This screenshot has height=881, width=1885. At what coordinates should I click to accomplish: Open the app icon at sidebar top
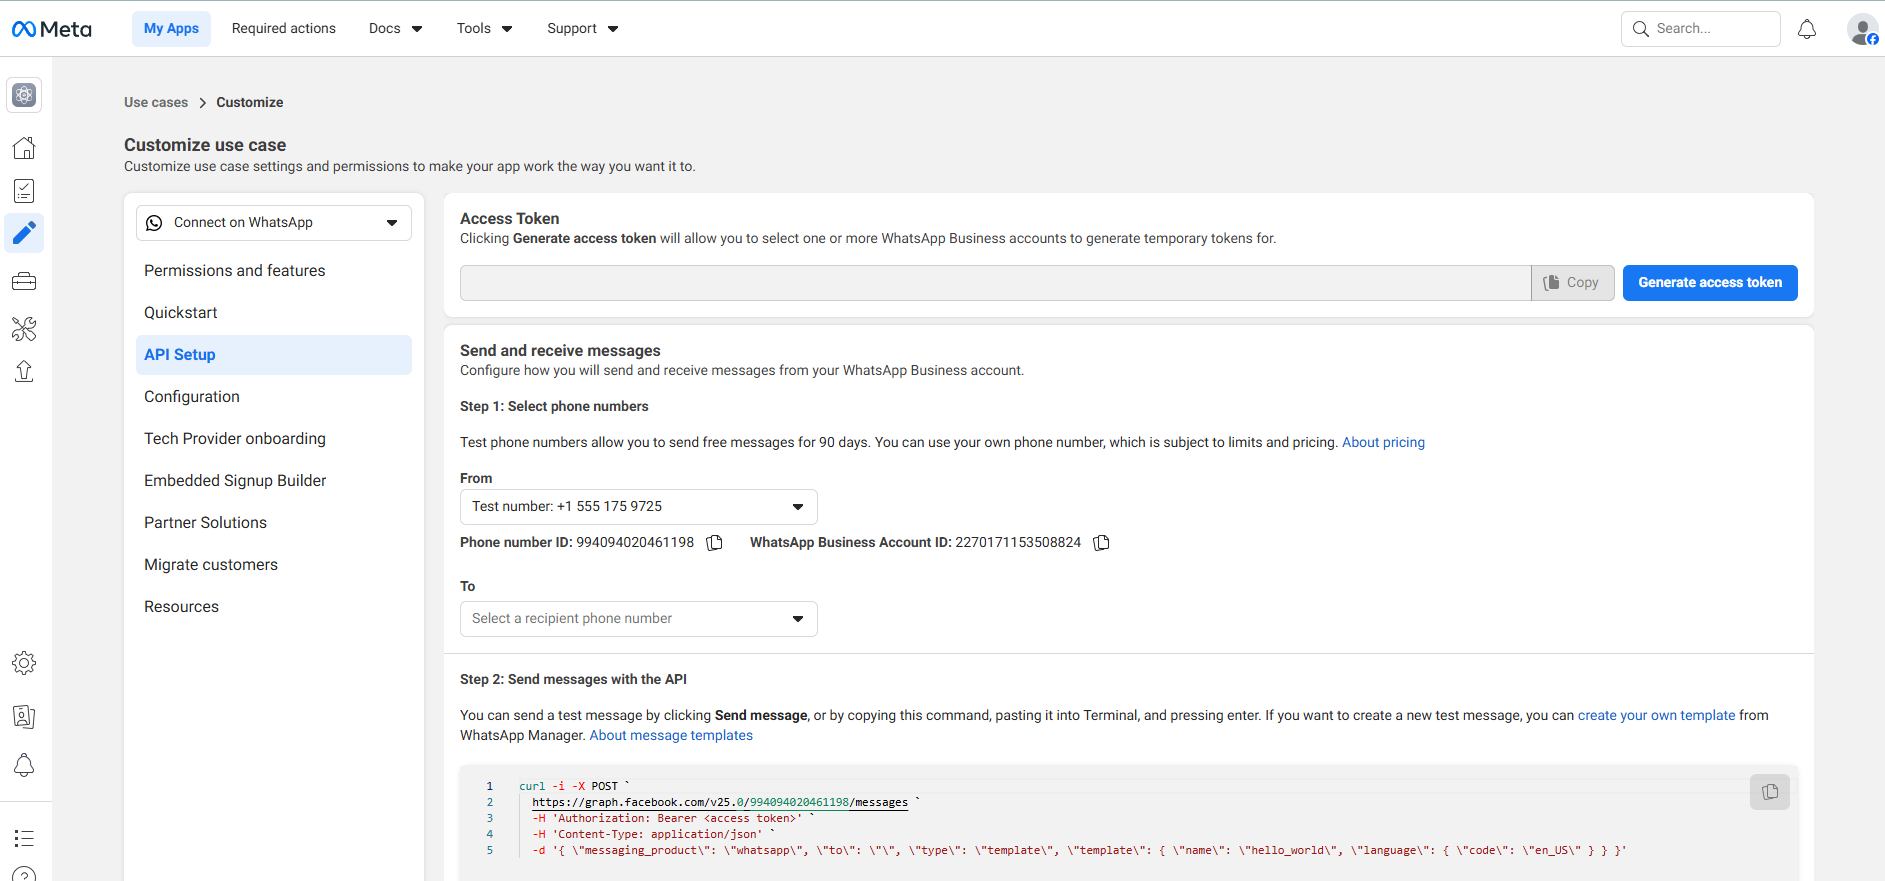24,95
